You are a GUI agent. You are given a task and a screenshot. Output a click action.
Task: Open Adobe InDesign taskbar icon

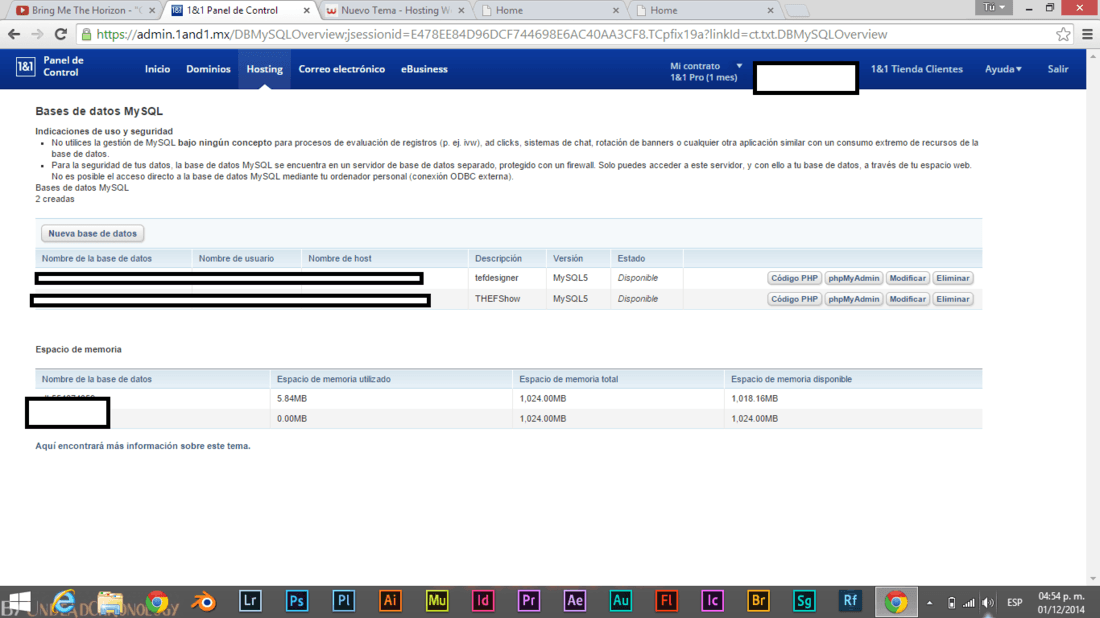pos(482,601)
